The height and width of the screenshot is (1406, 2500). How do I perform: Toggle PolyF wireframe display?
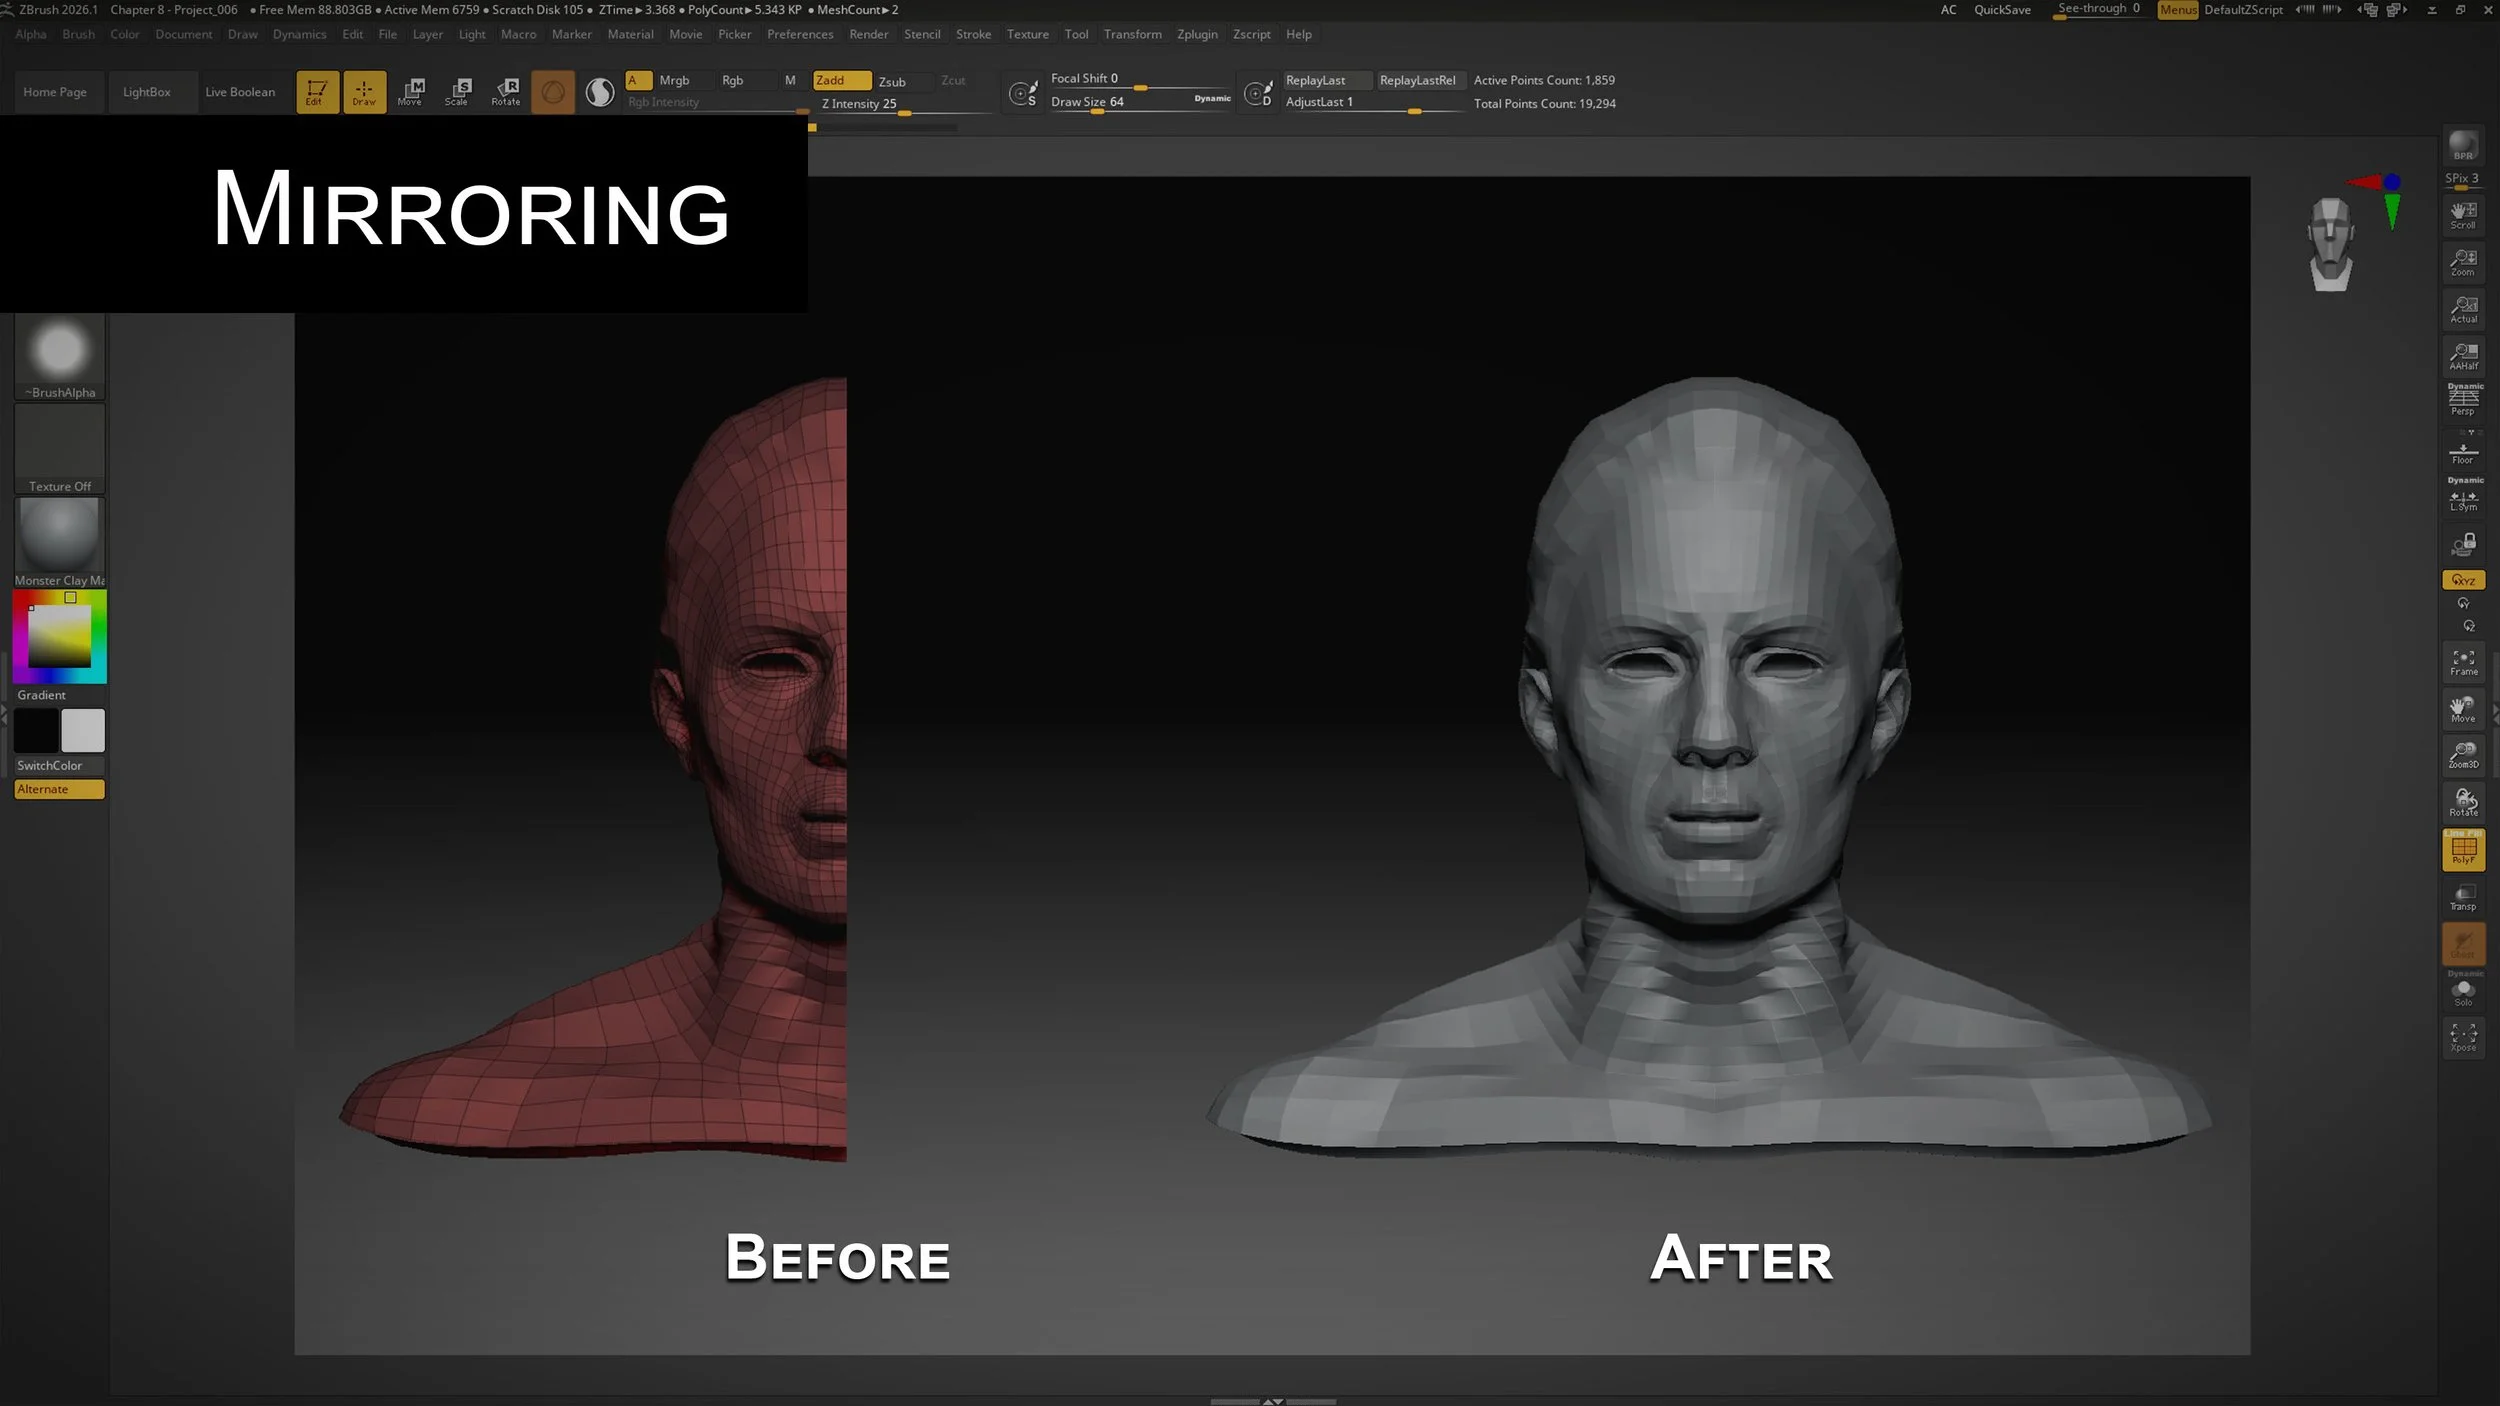(2463, 850)
